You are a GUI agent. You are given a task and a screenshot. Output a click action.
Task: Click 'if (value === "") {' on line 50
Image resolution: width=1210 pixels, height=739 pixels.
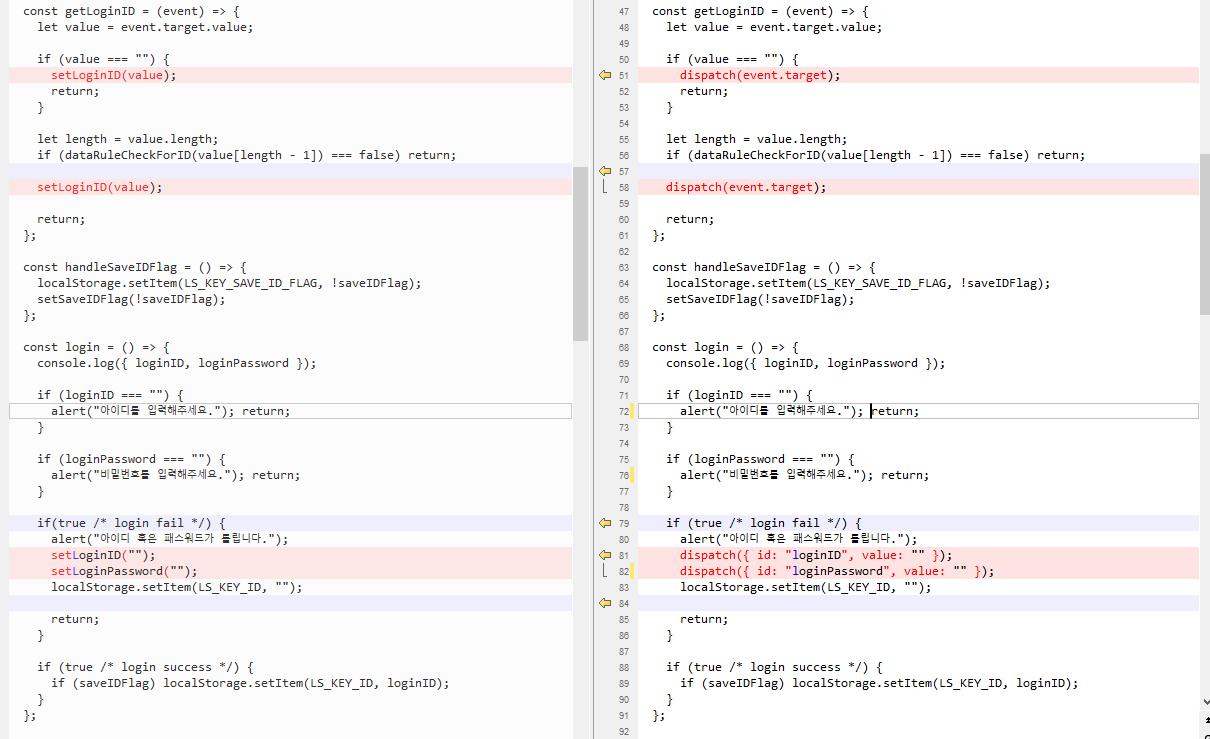(732, 59)
